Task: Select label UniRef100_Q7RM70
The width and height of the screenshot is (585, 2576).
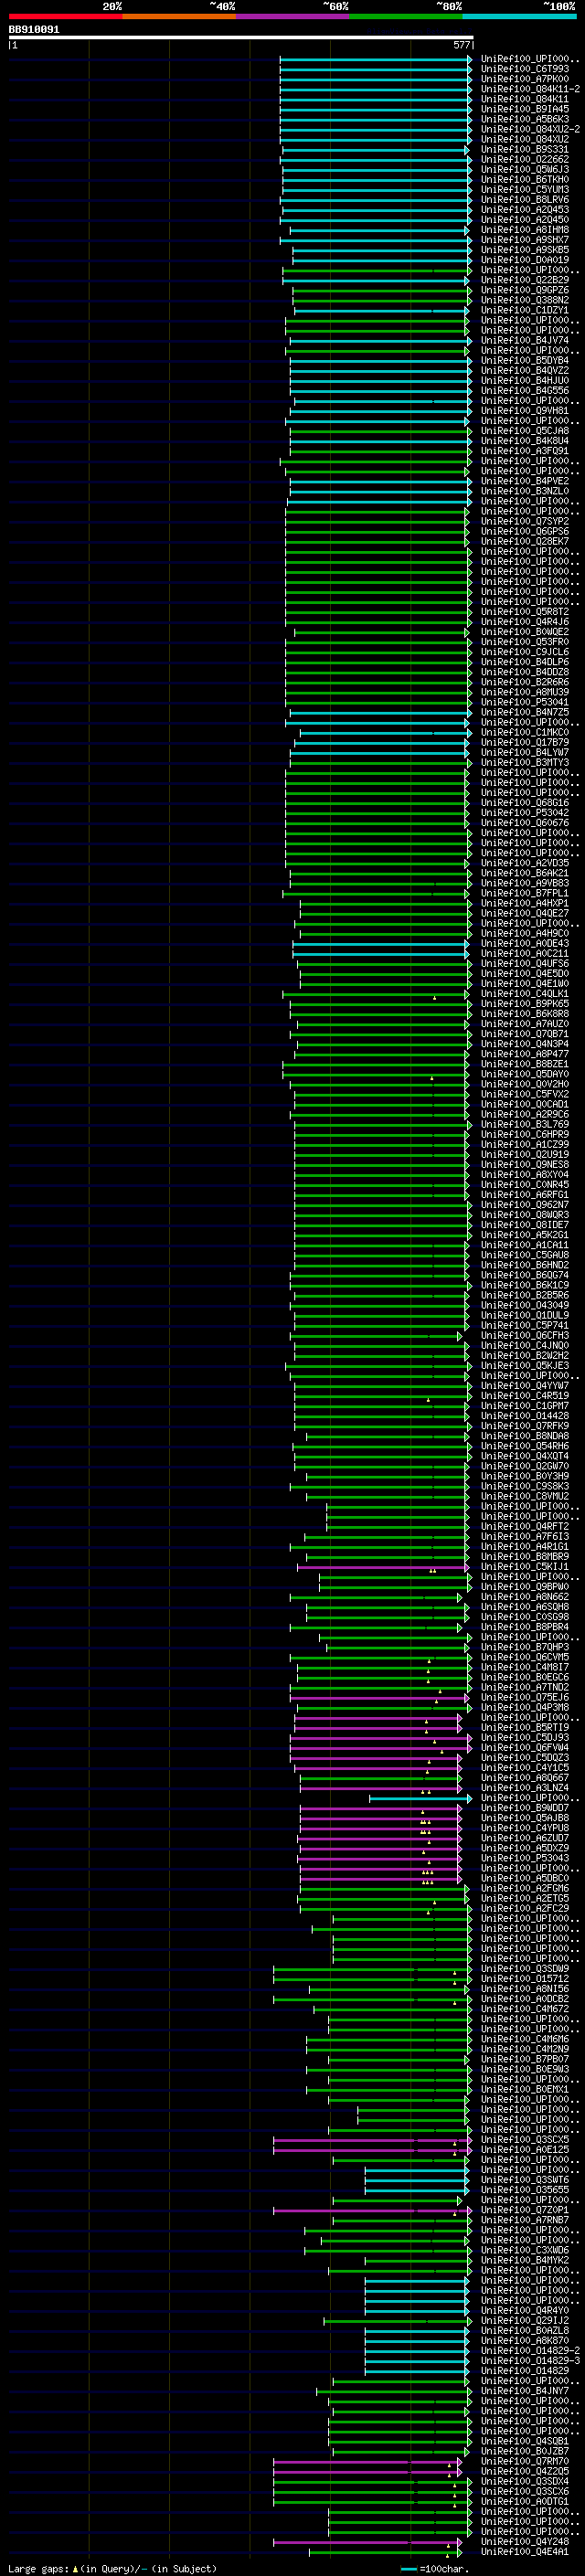Action: coord(525,2461)
